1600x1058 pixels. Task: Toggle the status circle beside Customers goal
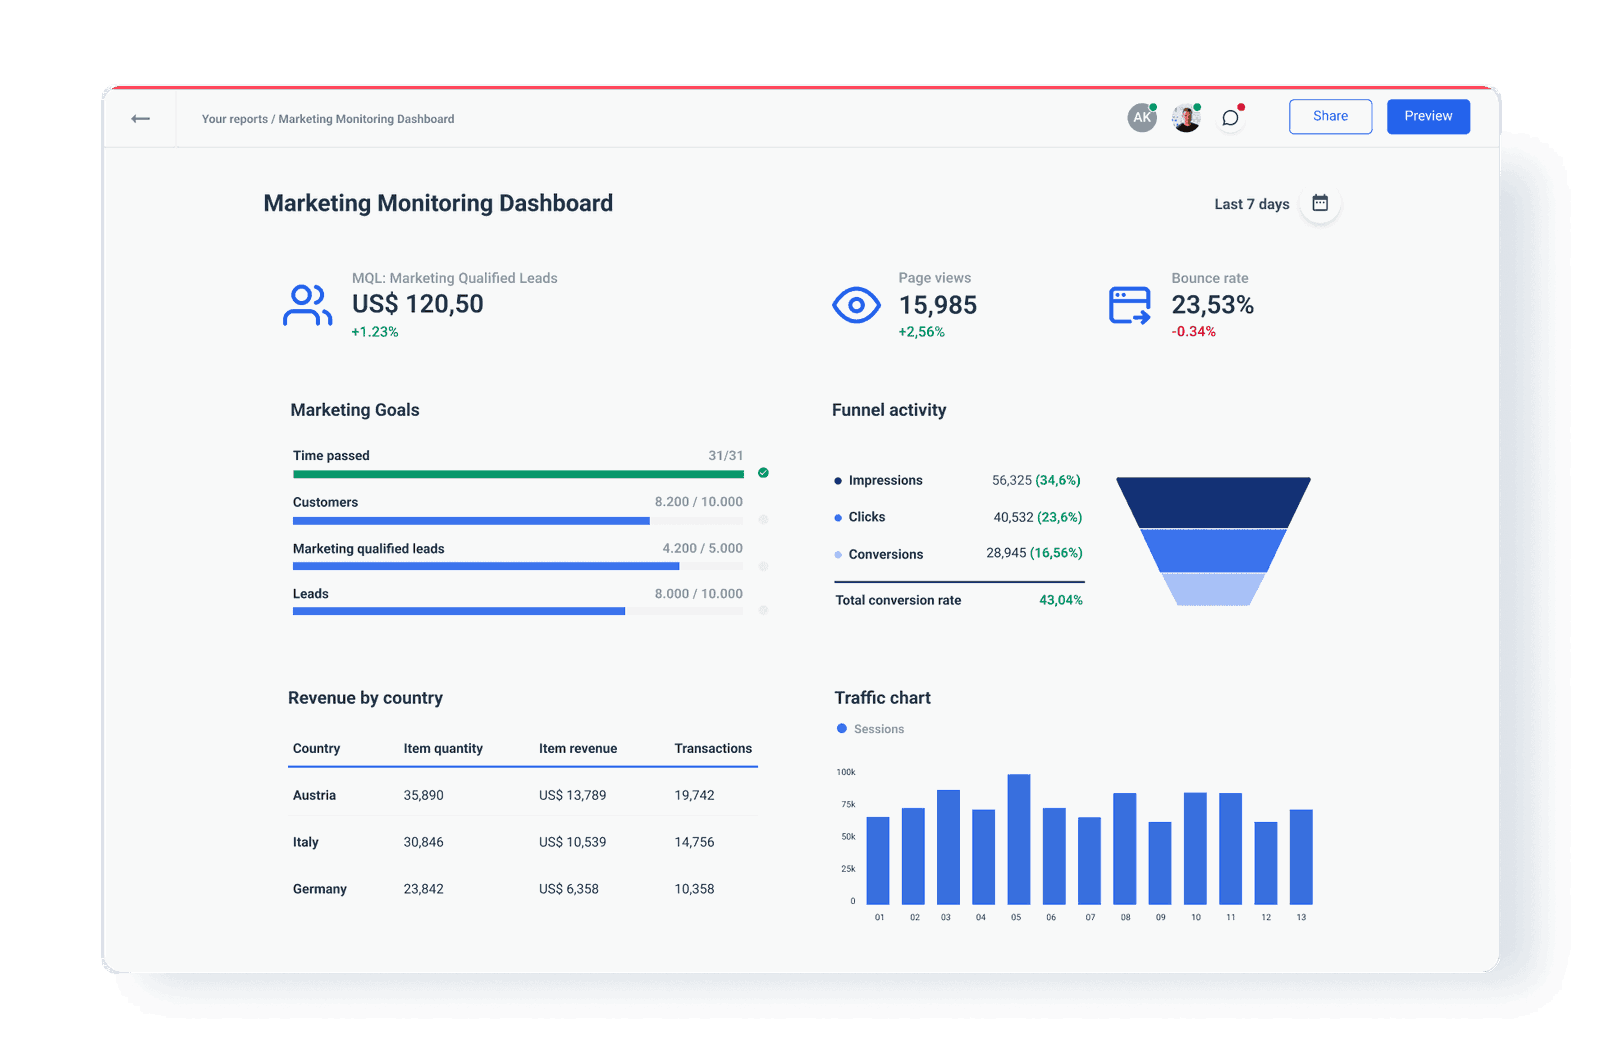762,519
